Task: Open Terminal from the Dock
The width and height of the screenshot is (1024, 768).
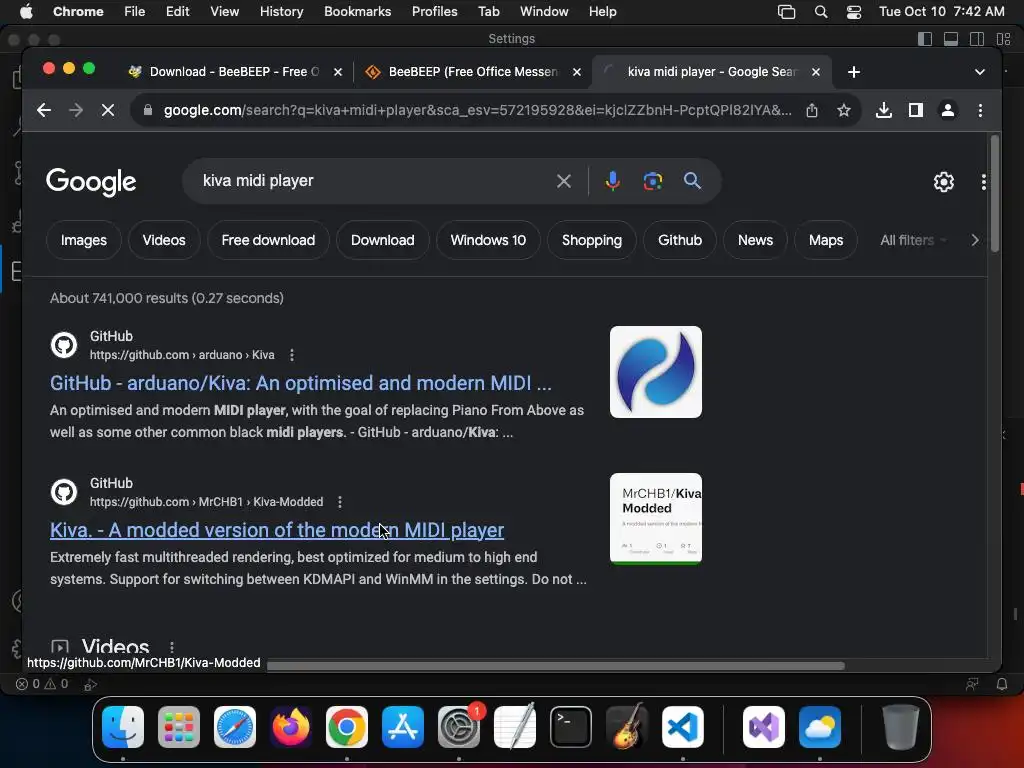Action: click(x=571, y=727)
